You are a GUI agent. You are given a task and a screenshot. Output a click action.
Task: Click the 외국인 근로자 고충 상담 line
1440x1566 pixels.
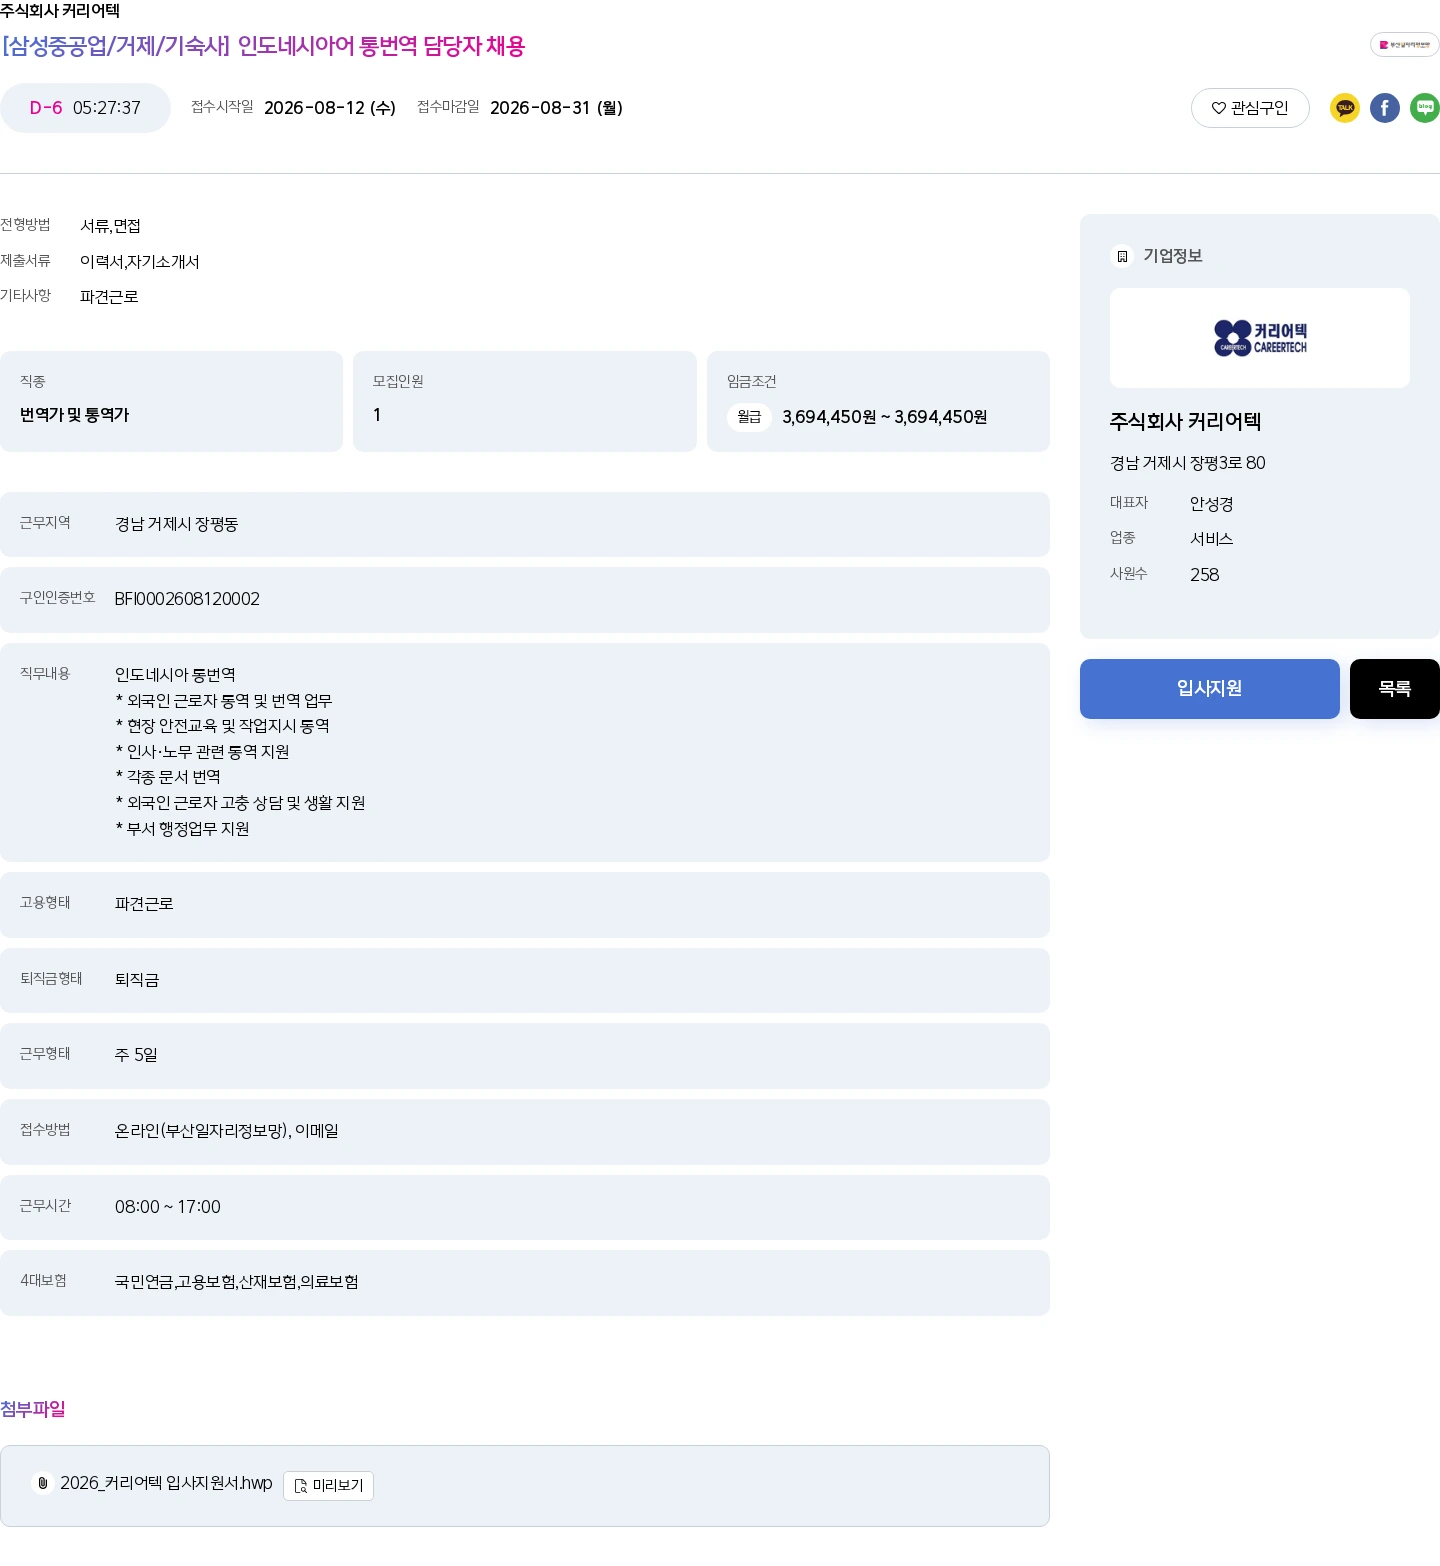[x=240, y=803]
